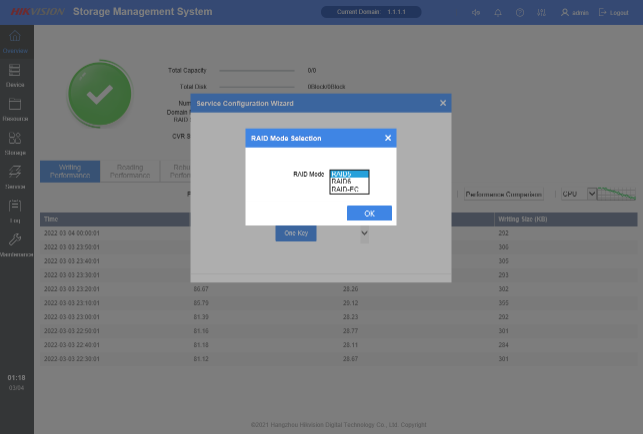Click OK in RAID Mode Selection

point(369,213)
